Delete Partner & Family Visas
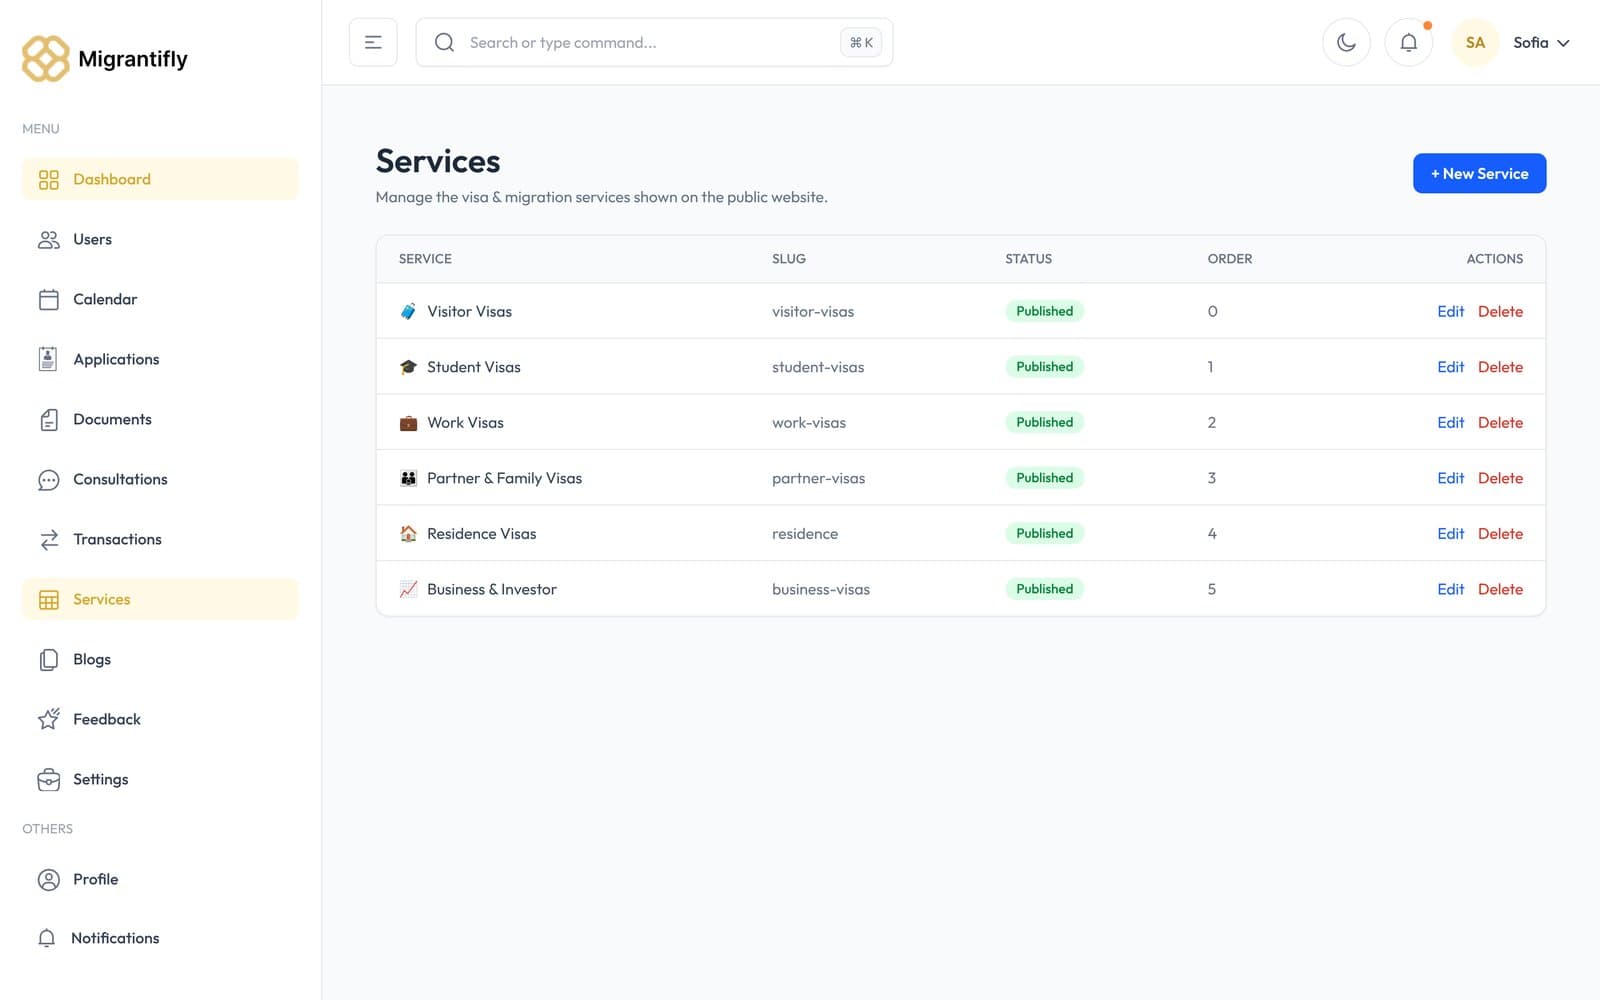Image resolution: width=1600 pixels, height=1000 pixels. (x=1500, y=478)
